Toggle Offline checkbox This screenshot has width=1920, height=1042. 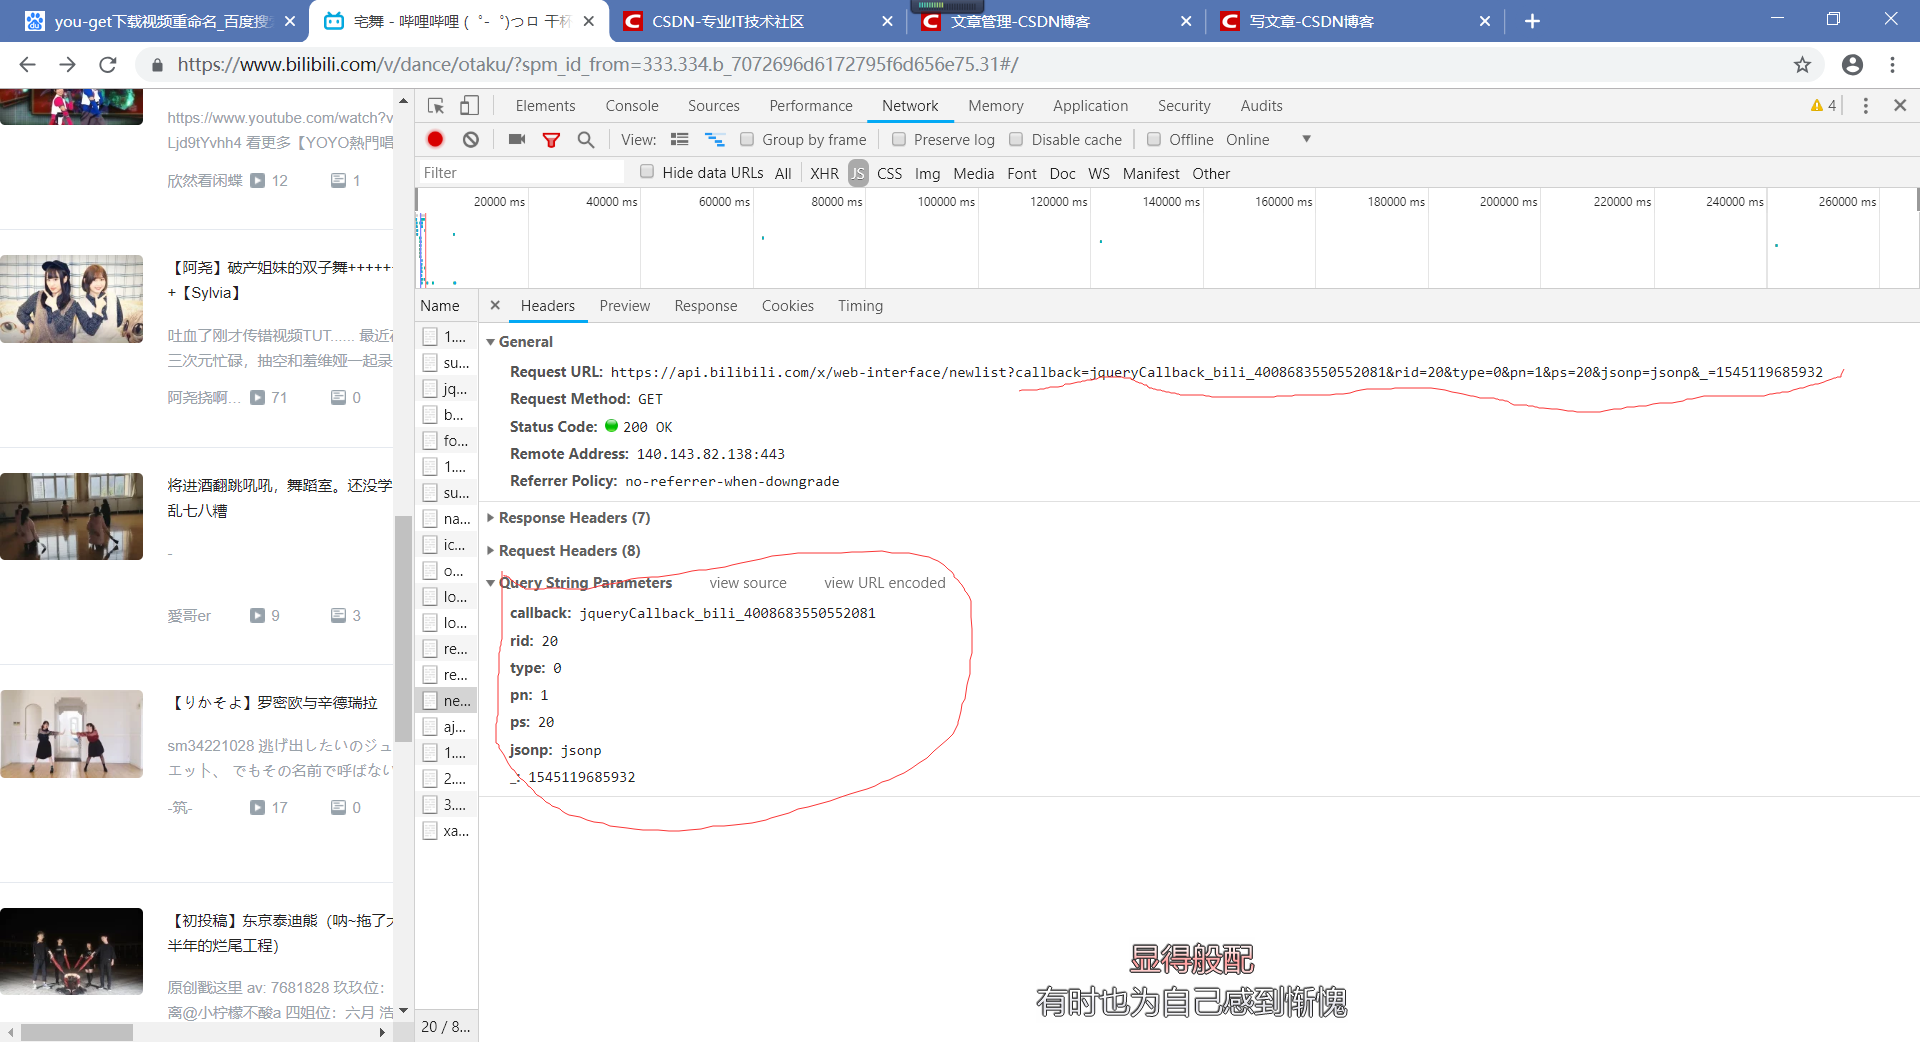pos(1154,139)
